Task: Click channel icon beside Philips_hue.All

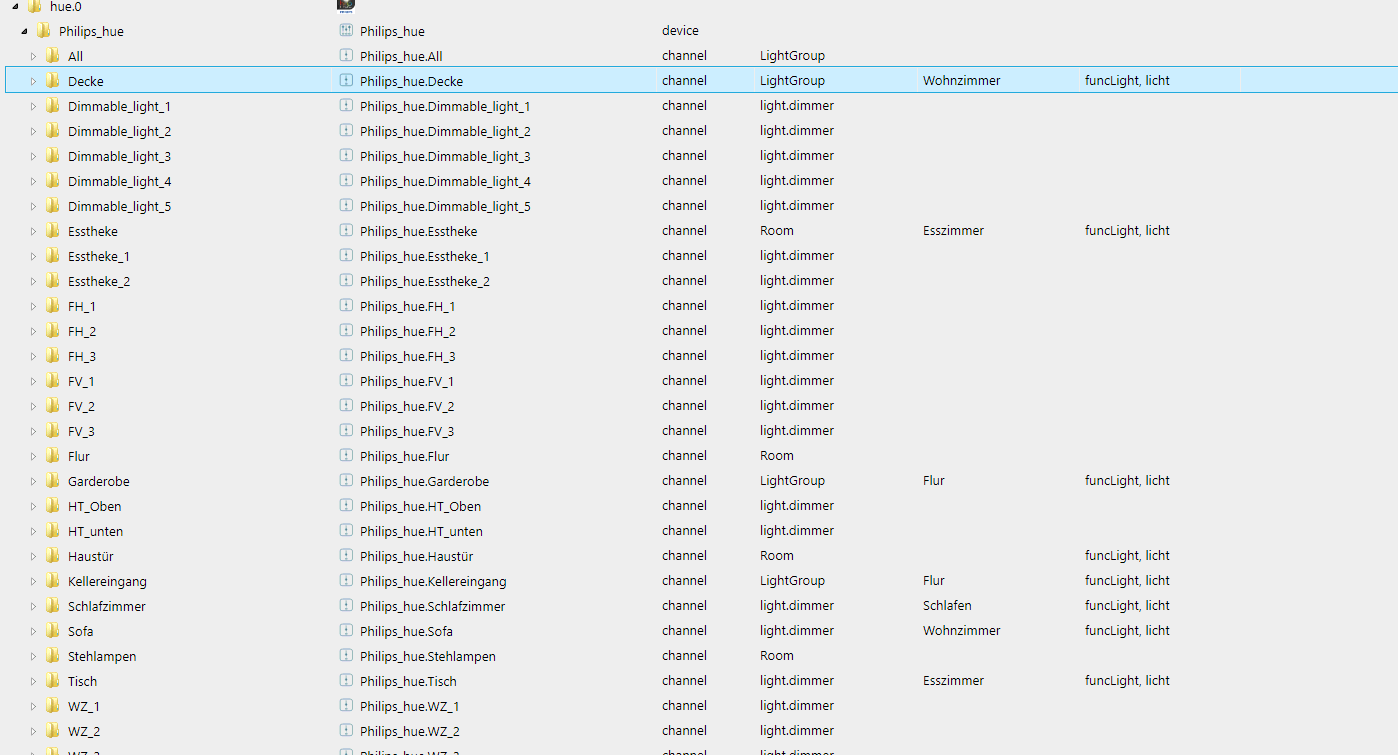Action: [346, 56]
